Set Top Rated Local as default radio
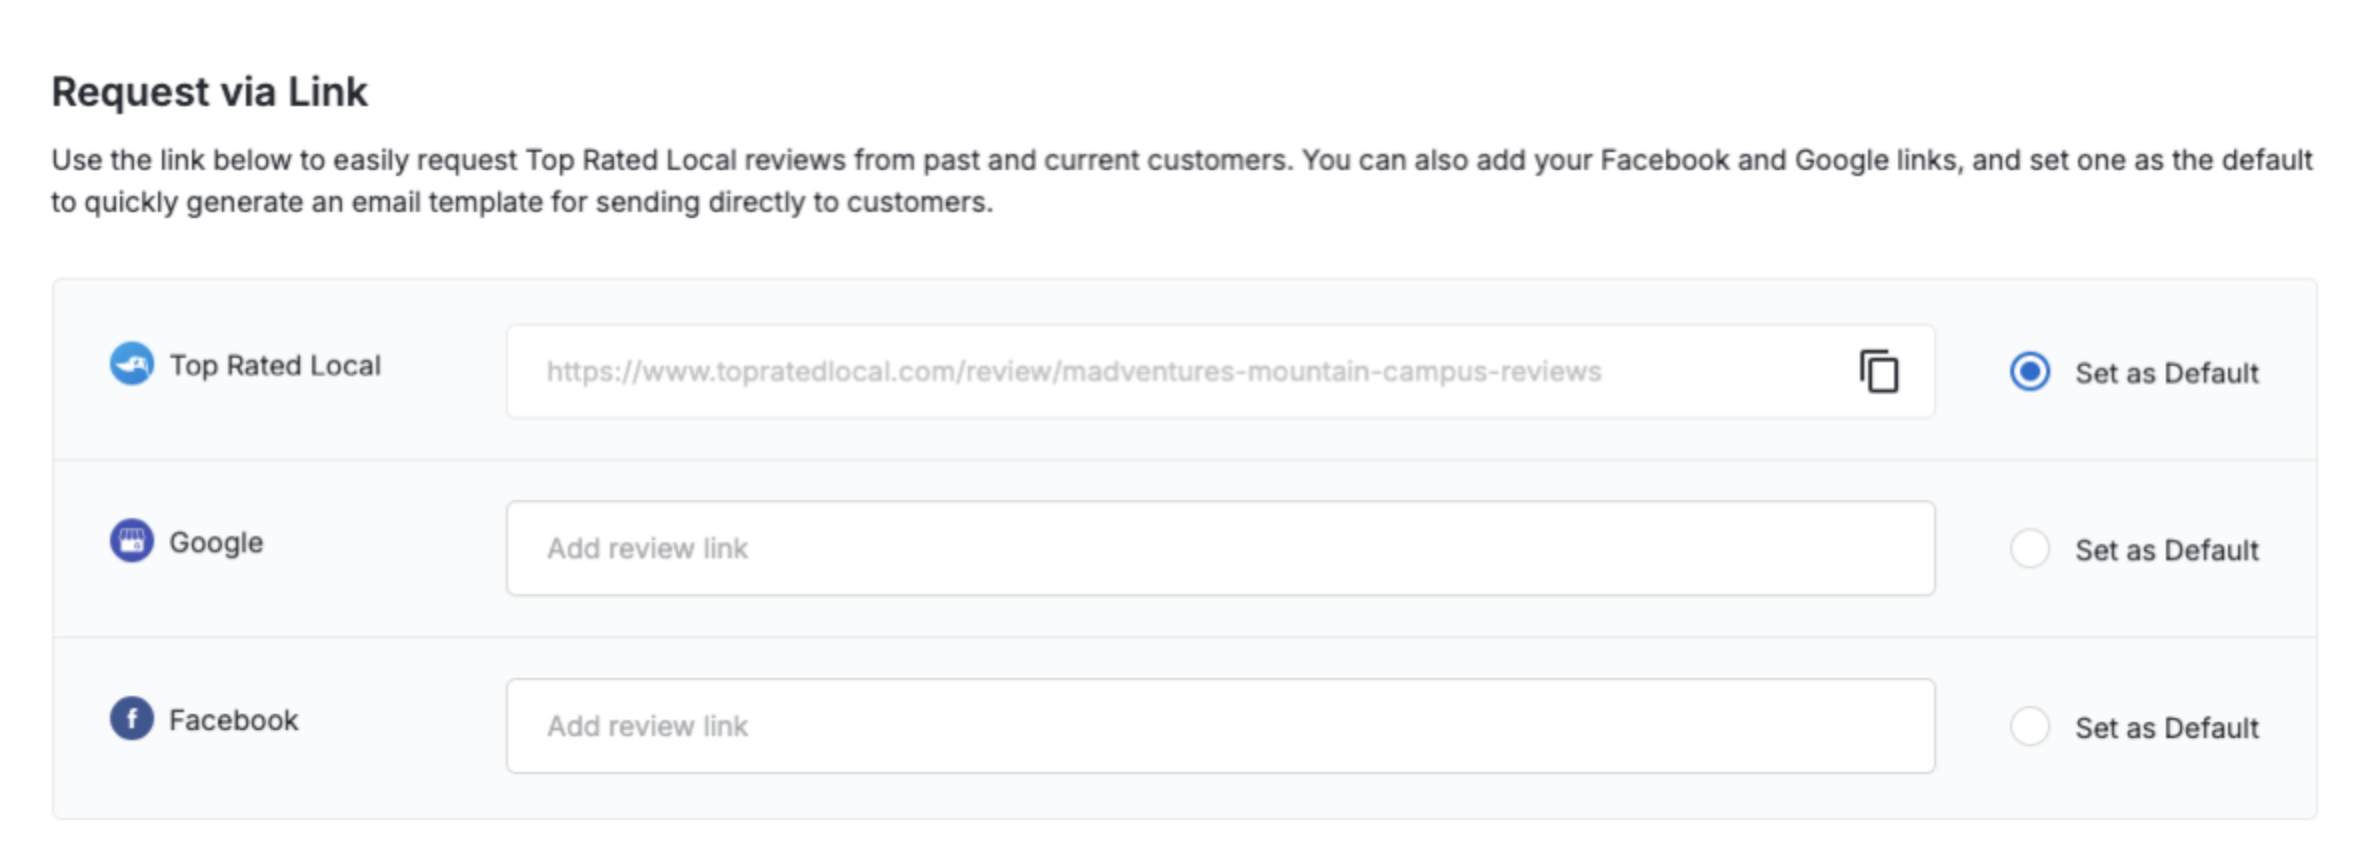The height and width of the screenshot is (862, 2374). (x=2029, y=372)
